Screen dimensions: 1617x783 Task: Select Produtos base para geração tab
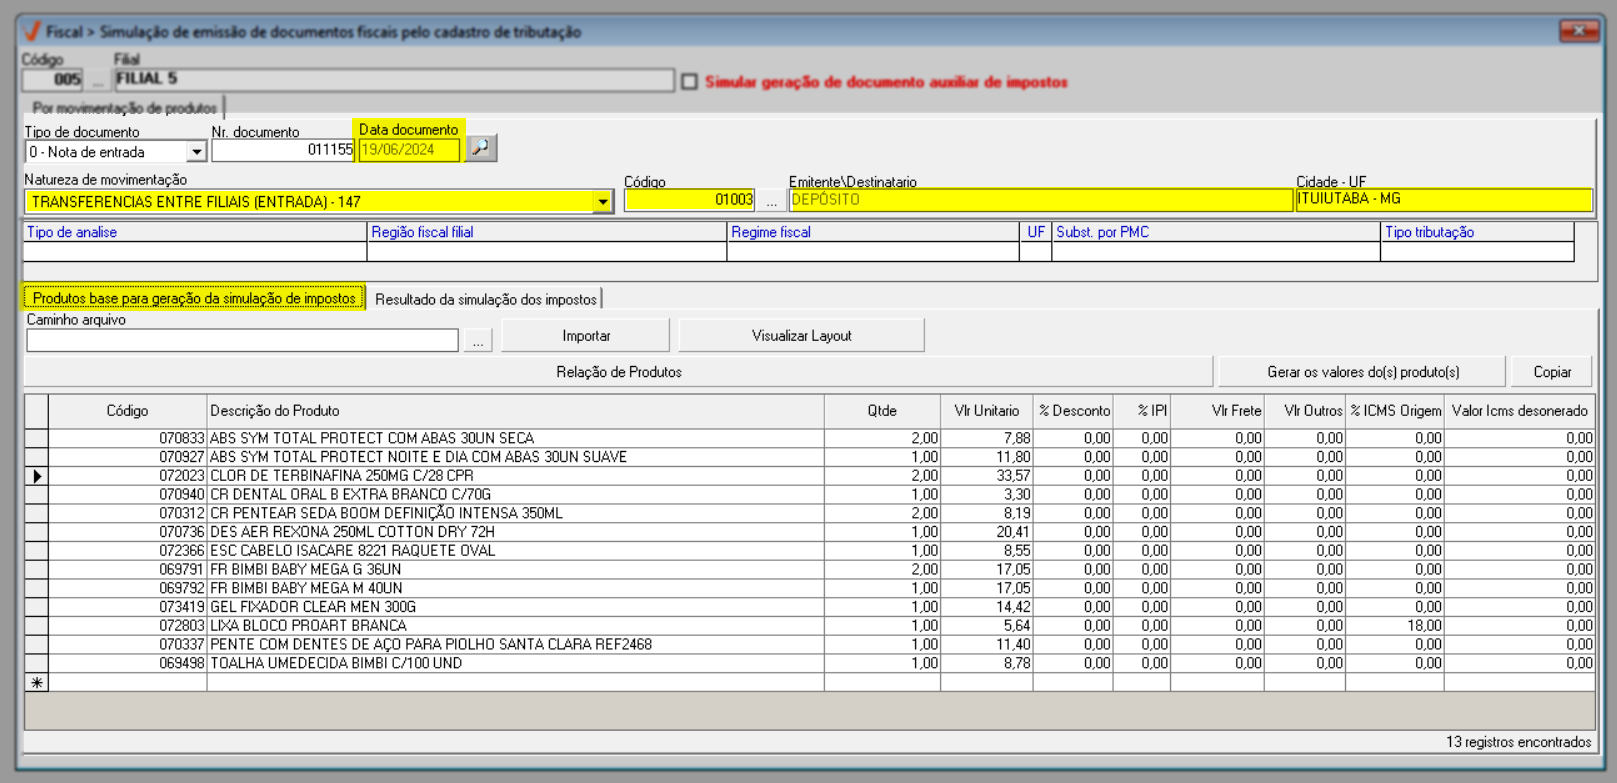point(194,298)
